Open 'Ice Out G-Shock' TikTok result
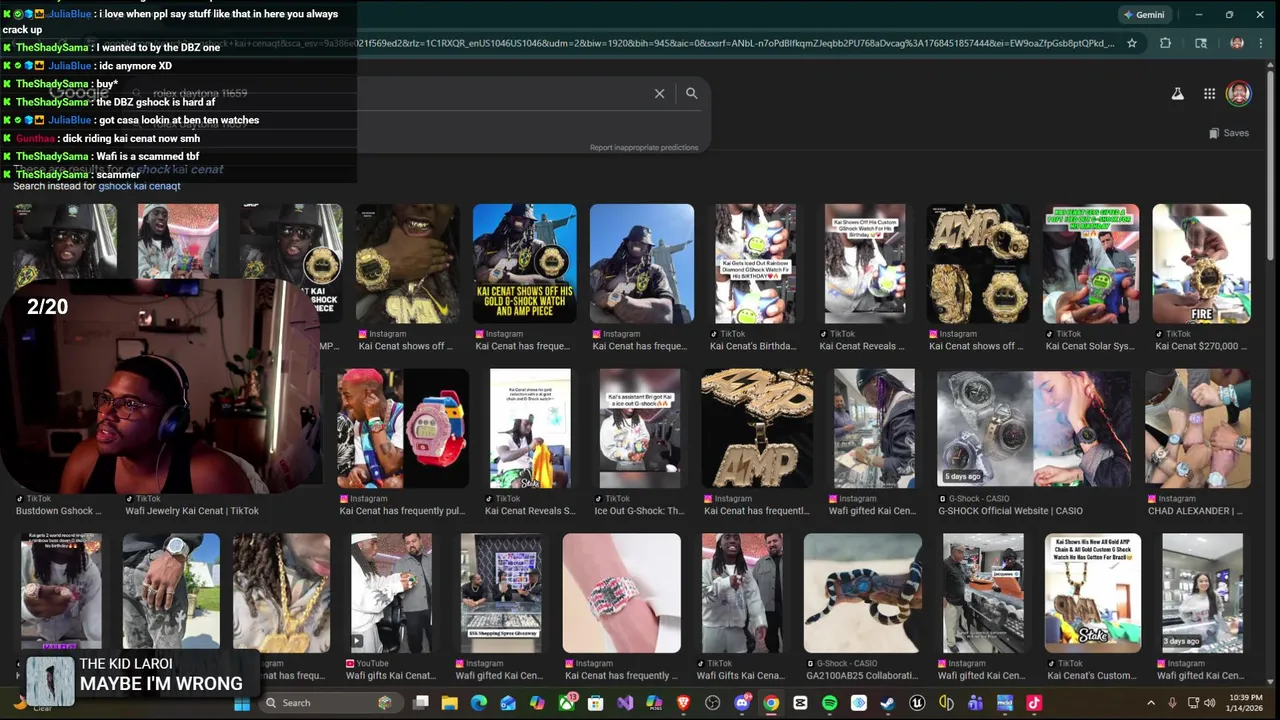This screenshot has height=720, width=1280. 639,511
